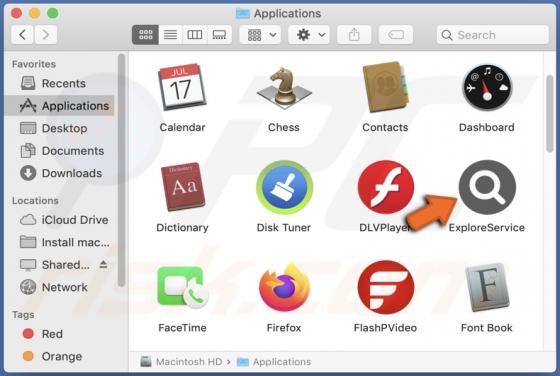Select the Red tag in sidebar
560x376 pixels.
point(59,334)
